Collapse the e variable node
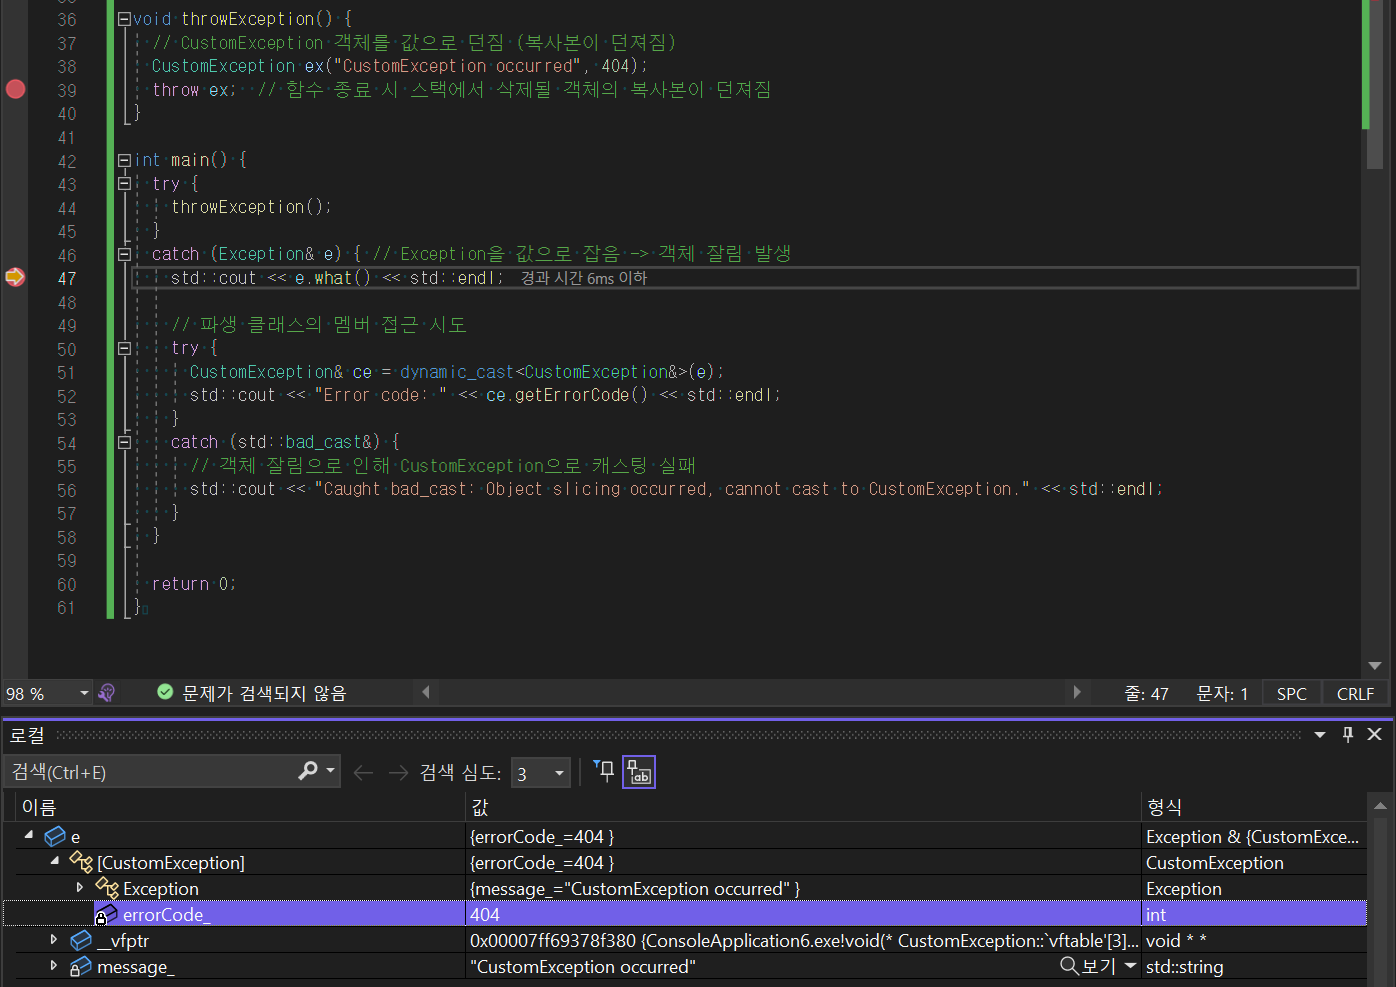 pyautogui.click(x=28, y=835)
